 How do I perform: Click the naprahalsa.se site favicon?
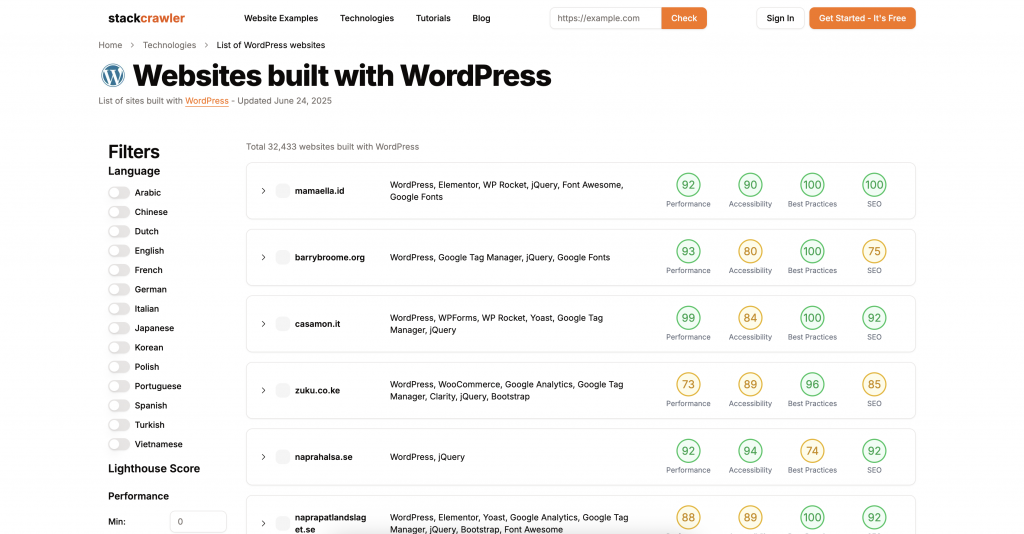[x=282, y=457]
